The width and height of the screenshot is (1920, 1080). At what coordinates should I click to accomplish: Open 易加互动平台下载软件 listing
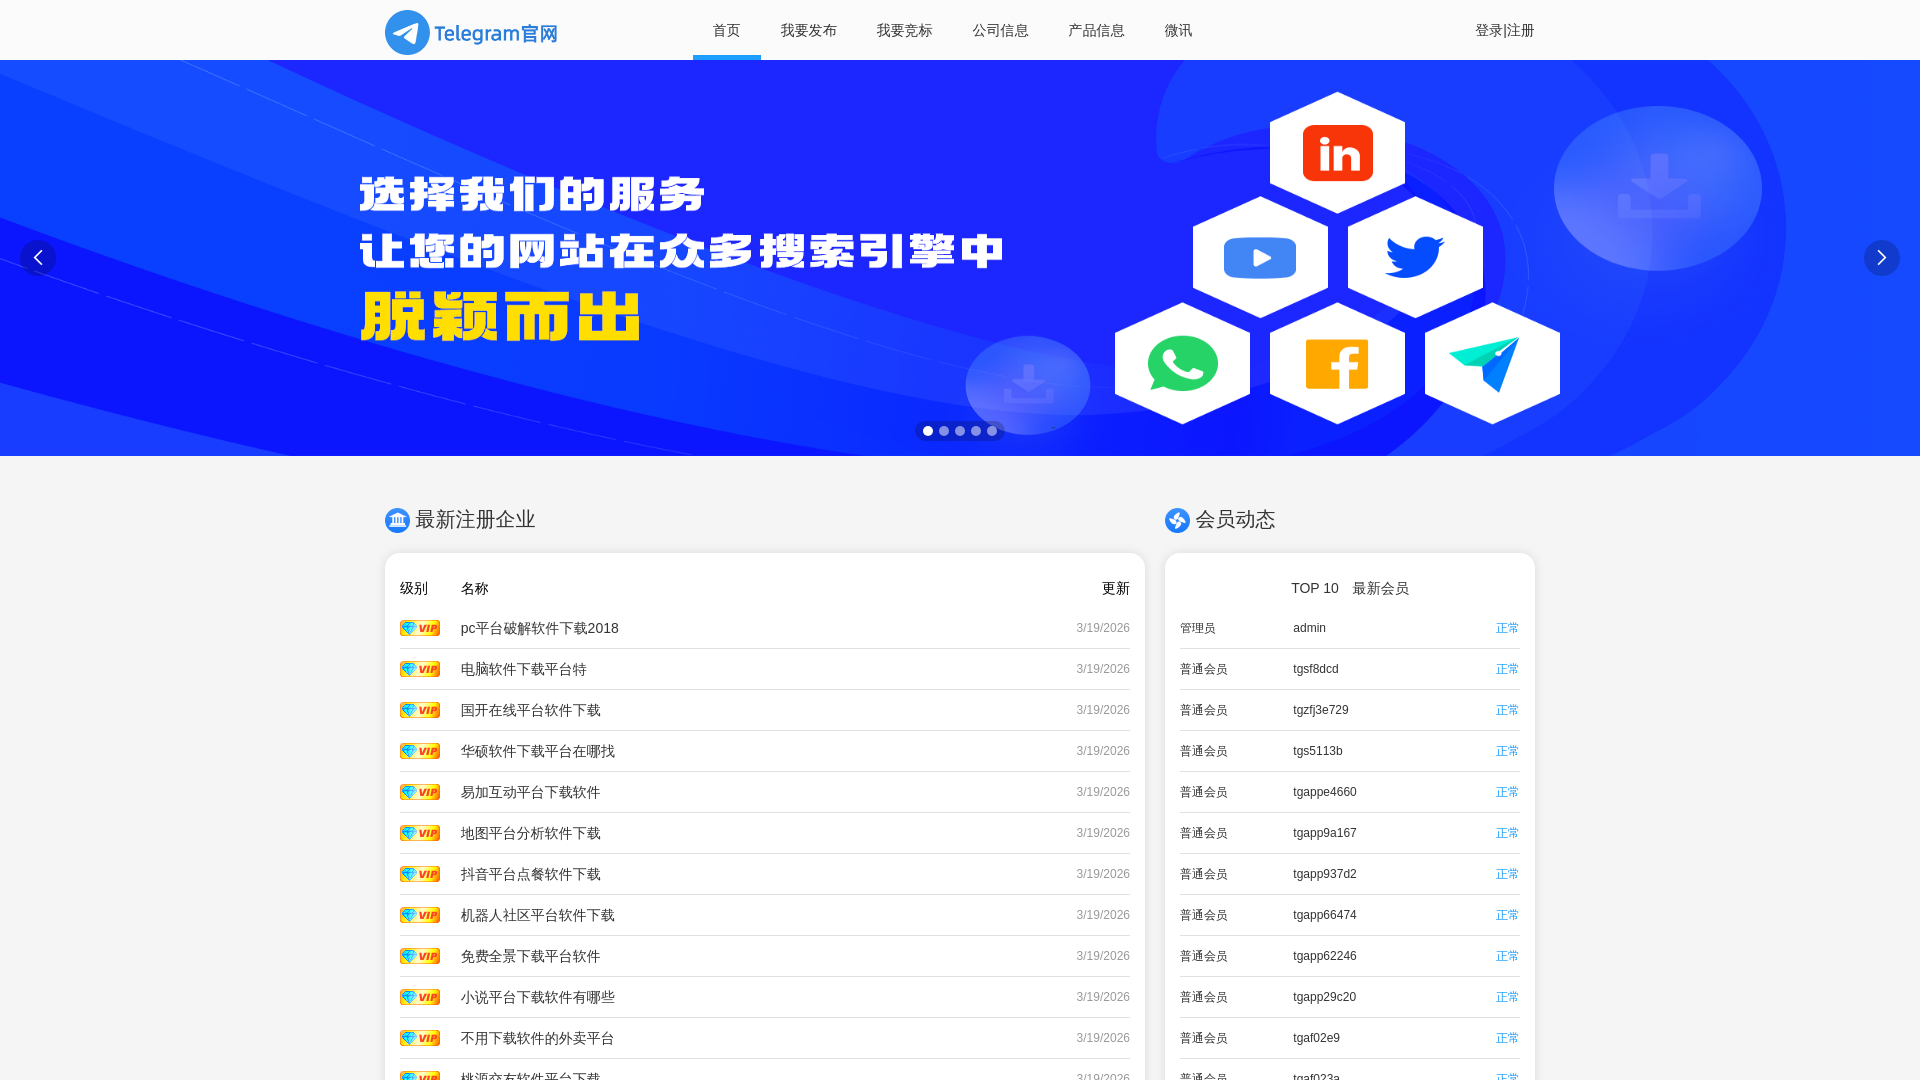(x=531, y=792)
